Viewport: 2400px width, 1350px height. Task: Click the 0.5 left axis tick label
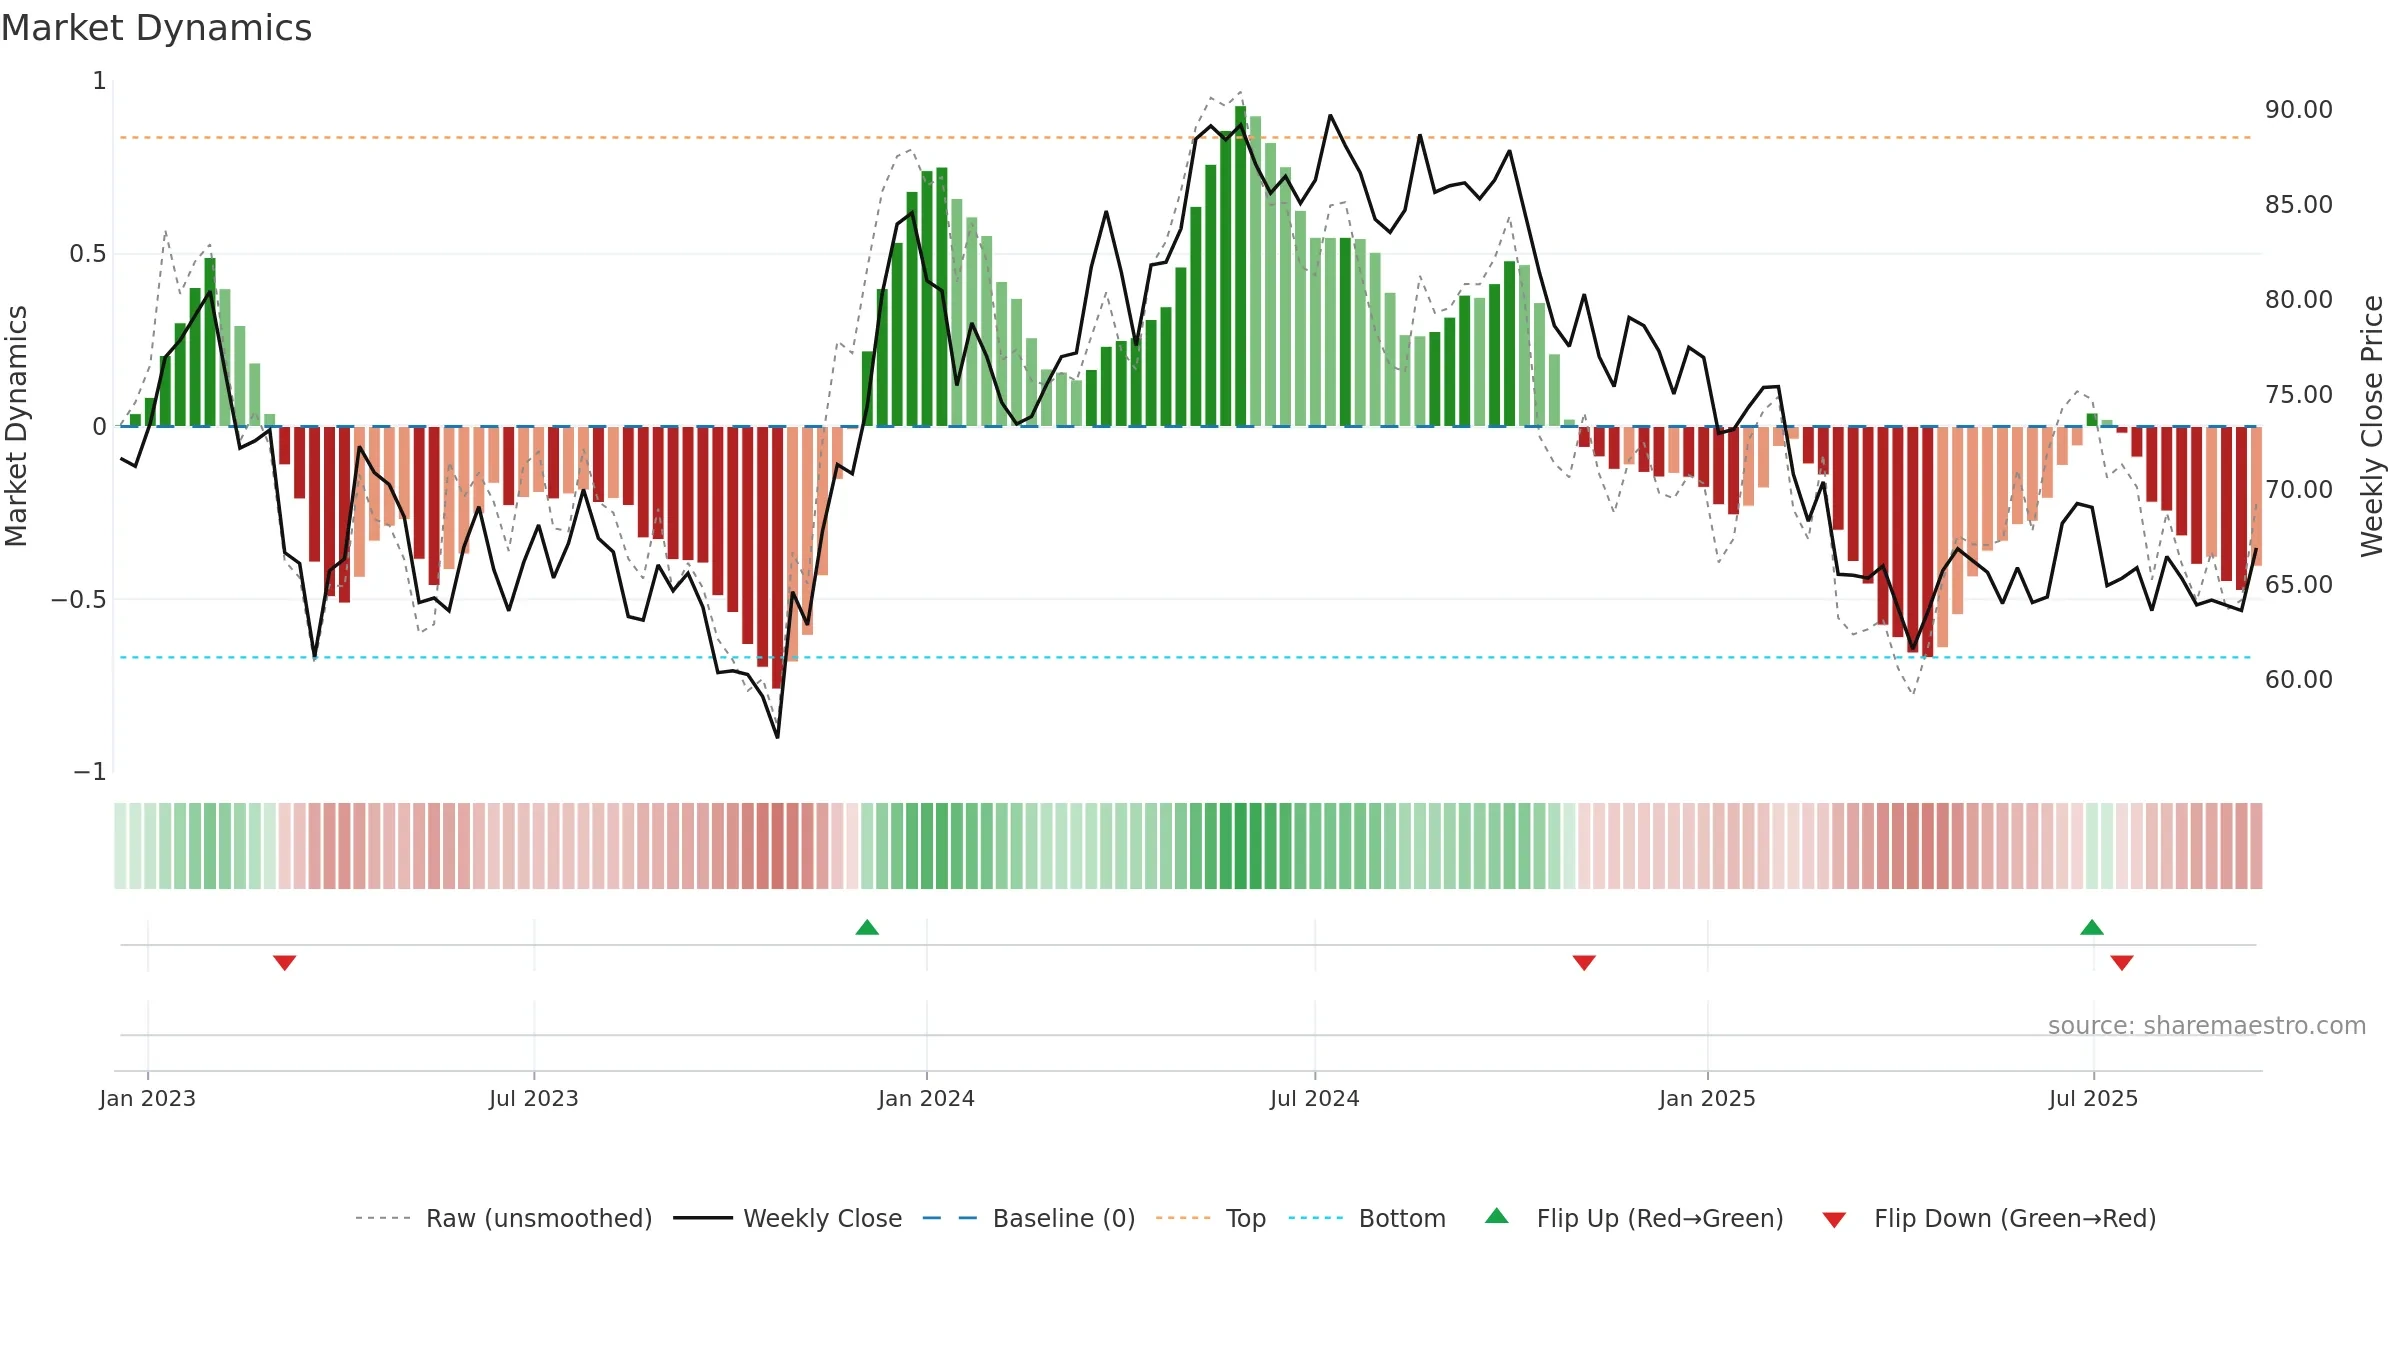coord(88,254)
